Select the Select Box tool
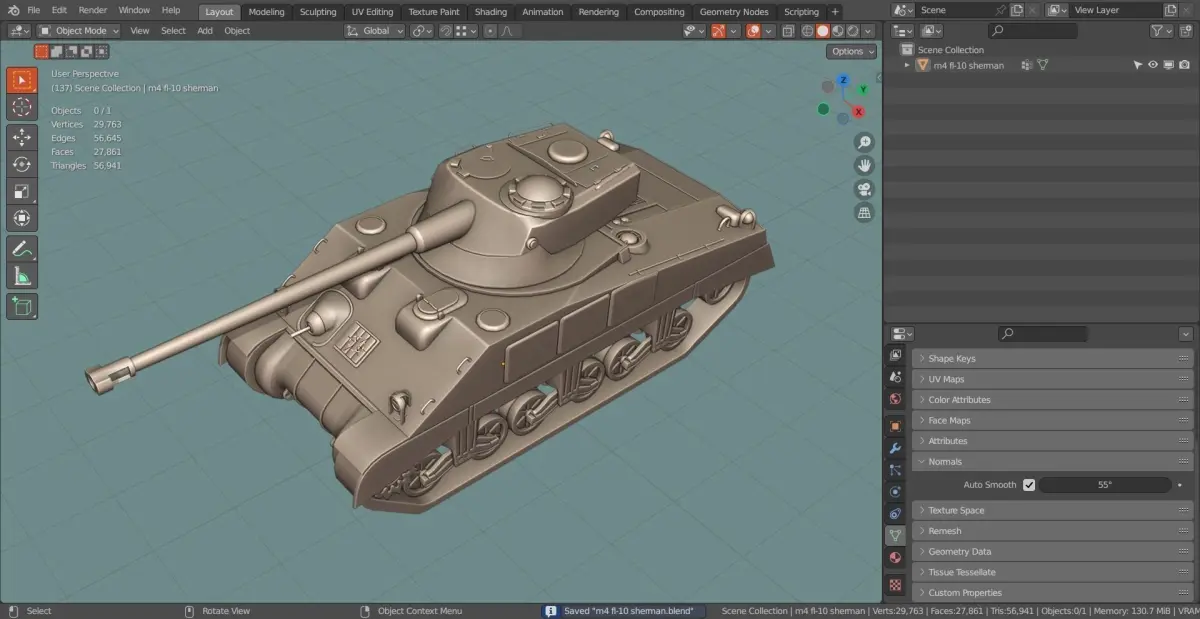This screenshot has height=619, width=1200. point(22,80)
